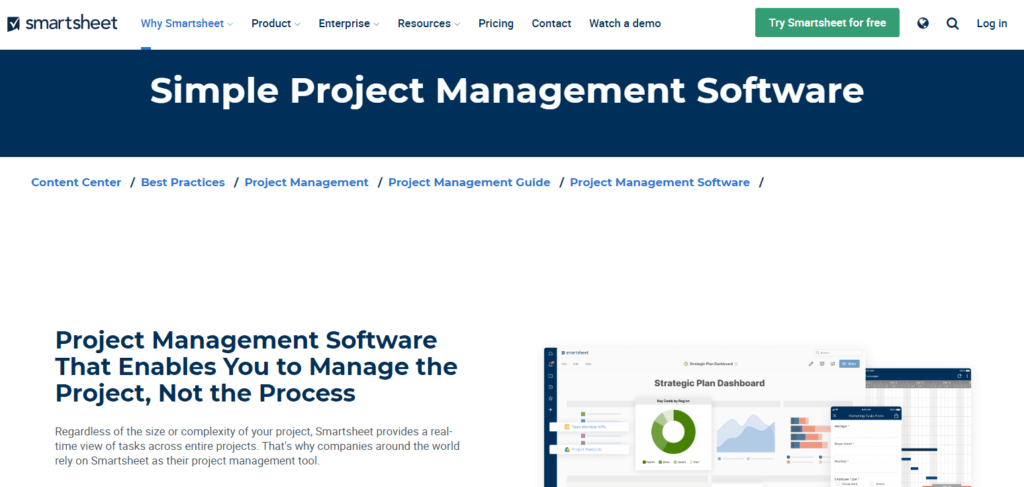Image resolution: width=1024 pixels, height=487 pixels.
Task: Click the Simple Project Management Software banner heading
Action: pyautogui.click(x=507, y=91)
